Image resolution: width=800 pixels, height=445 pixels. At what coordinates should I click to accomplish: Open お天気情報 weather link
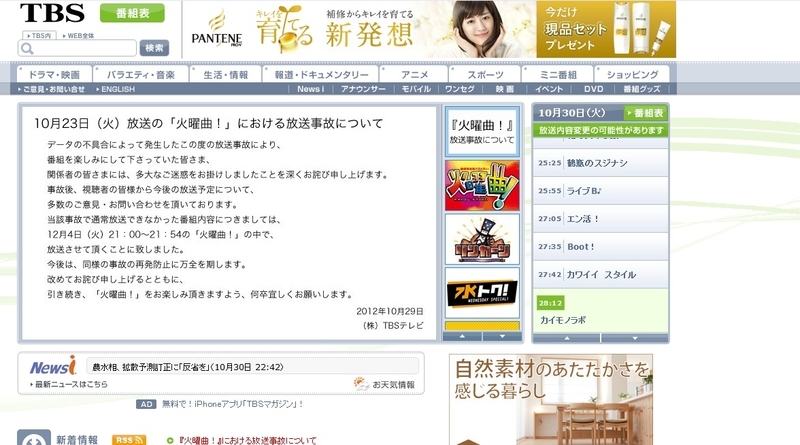pos(393,385)
